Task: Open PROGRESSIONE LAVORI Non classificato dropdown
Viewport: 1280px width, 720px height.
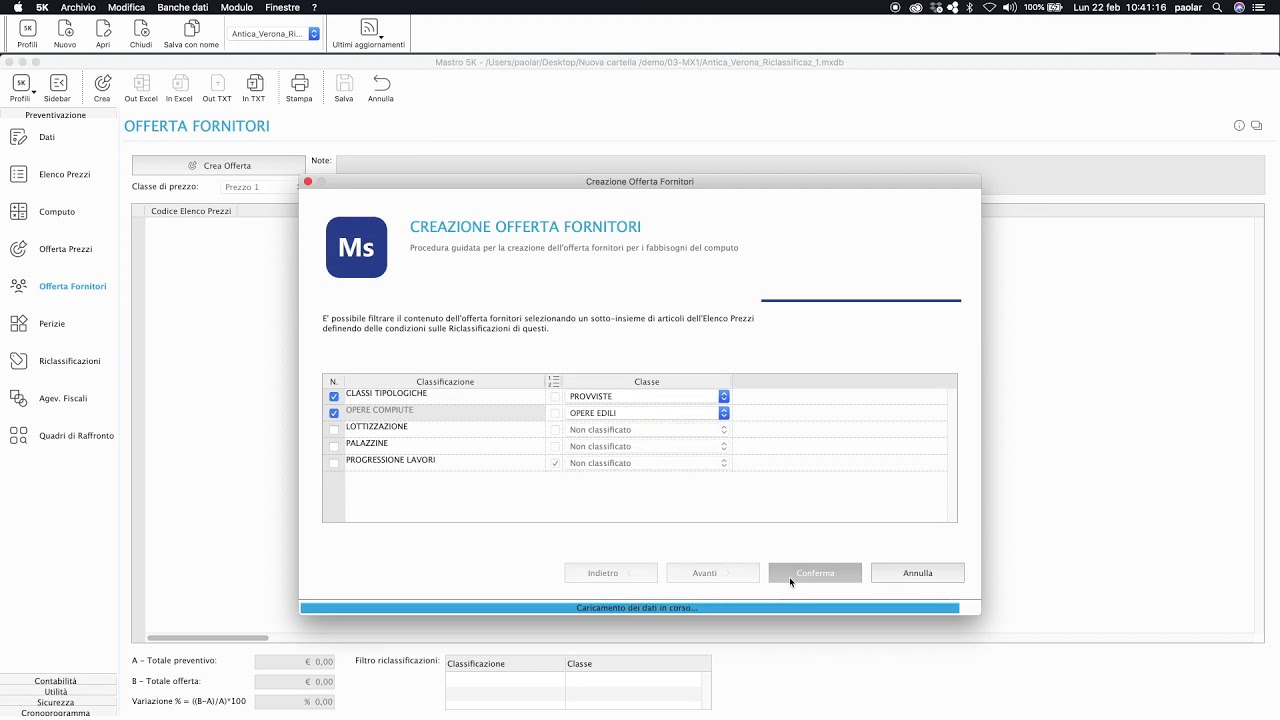Action: 648,463
